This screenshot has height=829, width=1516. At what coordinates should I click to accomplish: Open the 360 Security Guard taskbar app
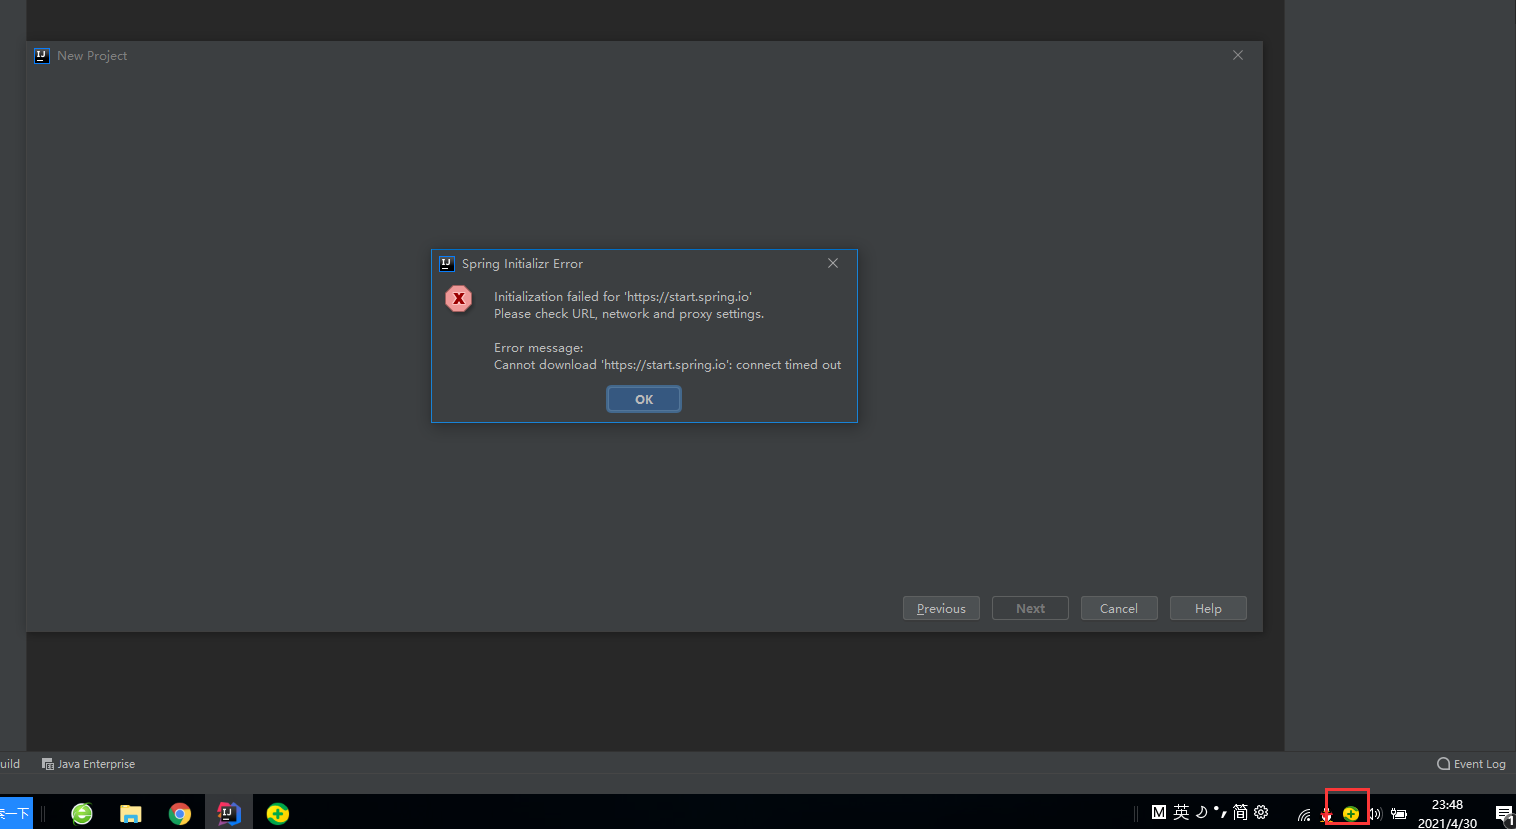[x=278, y=813]
